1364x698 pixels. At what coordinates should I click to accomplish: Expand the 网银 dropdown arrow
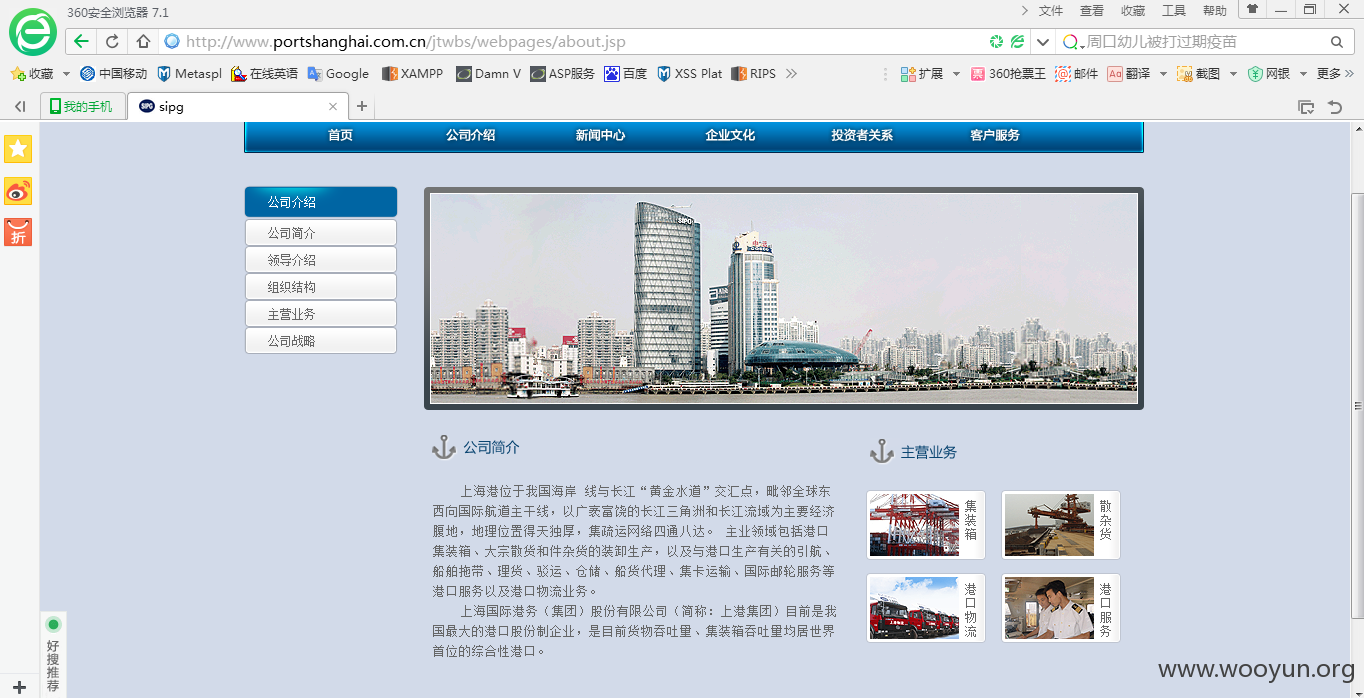point(1302,73)
